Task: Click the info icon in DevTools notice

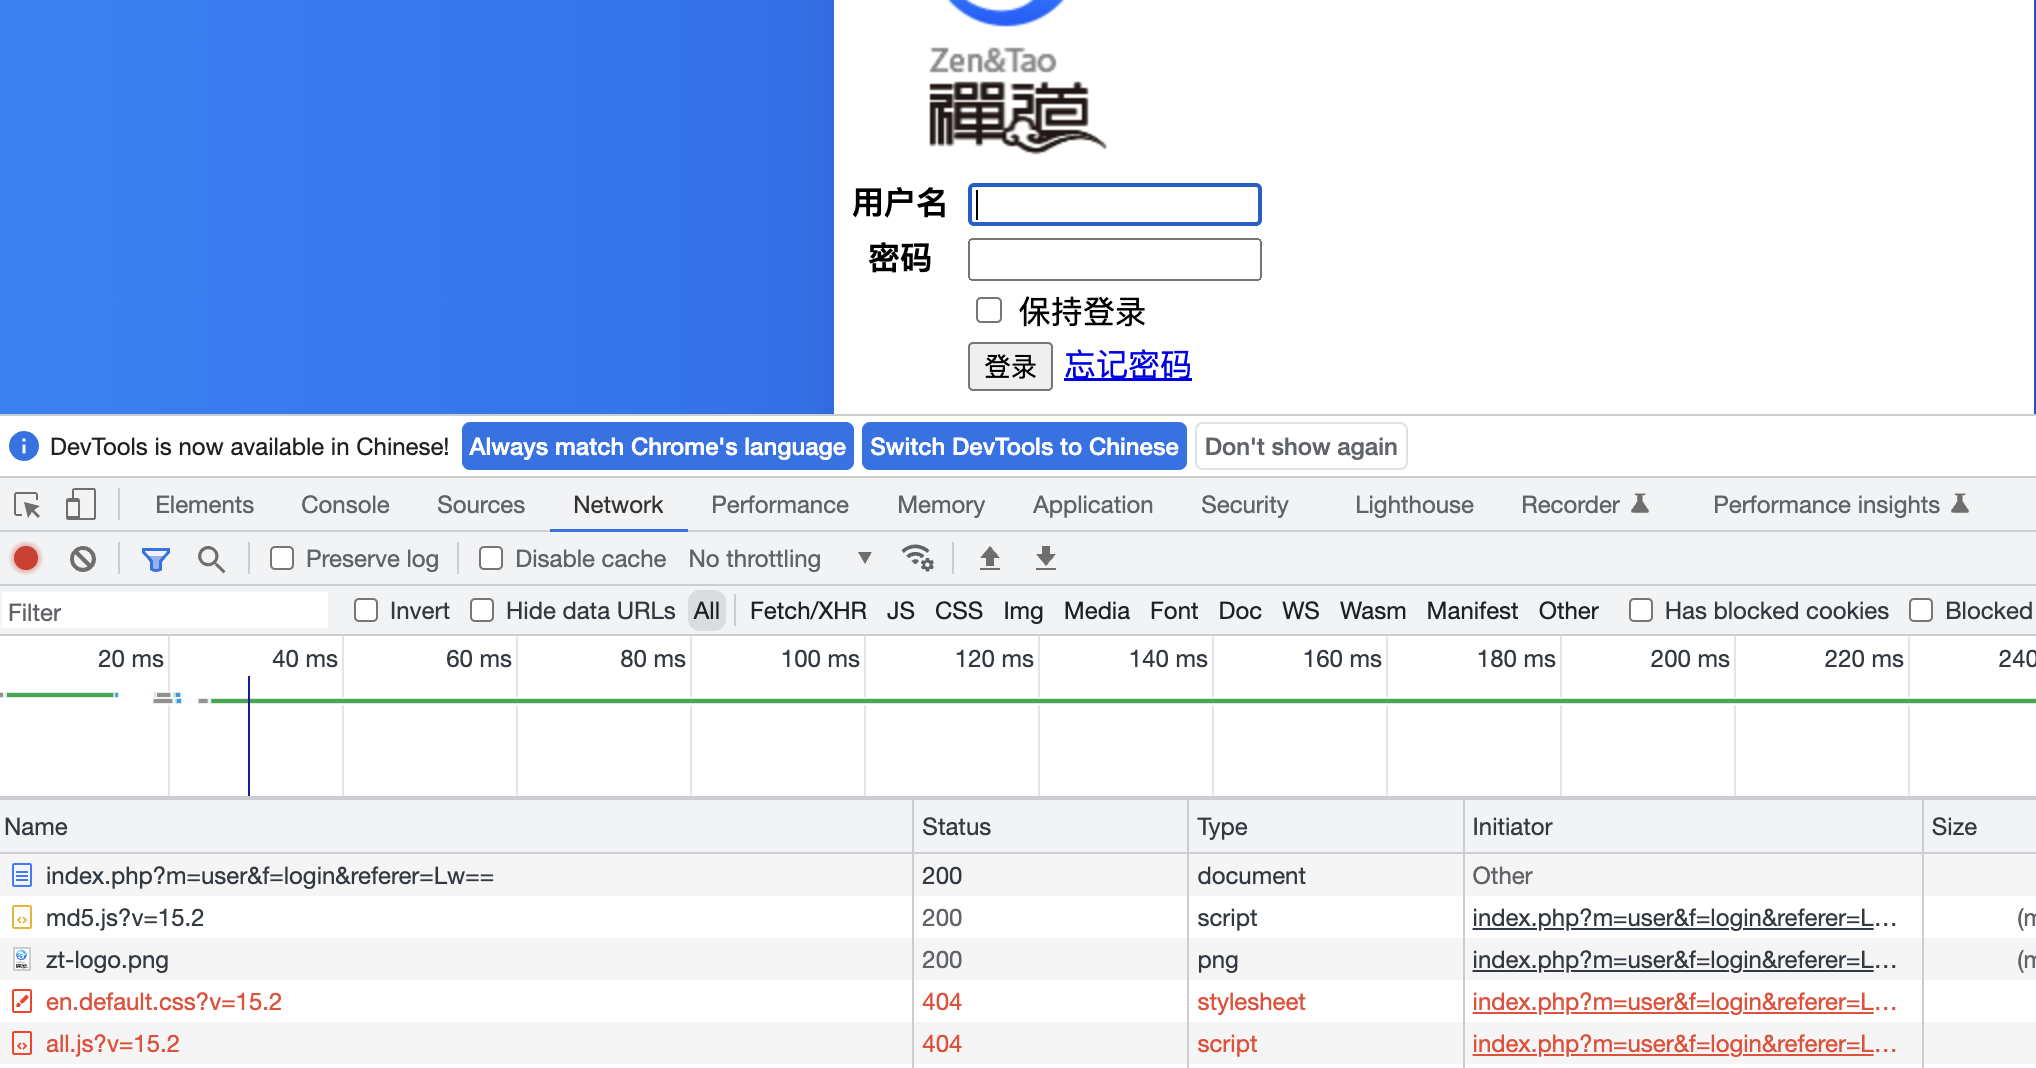Action: 24,446
